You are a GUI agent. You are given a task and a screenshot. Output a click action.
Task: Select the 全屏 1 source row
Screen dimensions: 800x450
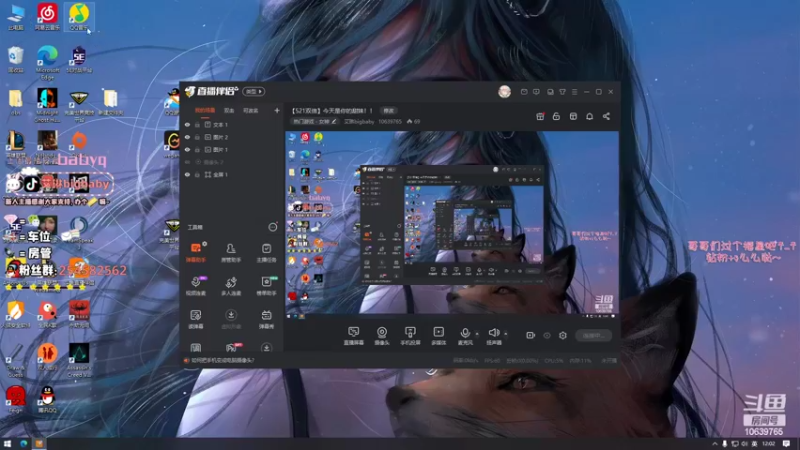pyautogui.click(x=232, y=174)
